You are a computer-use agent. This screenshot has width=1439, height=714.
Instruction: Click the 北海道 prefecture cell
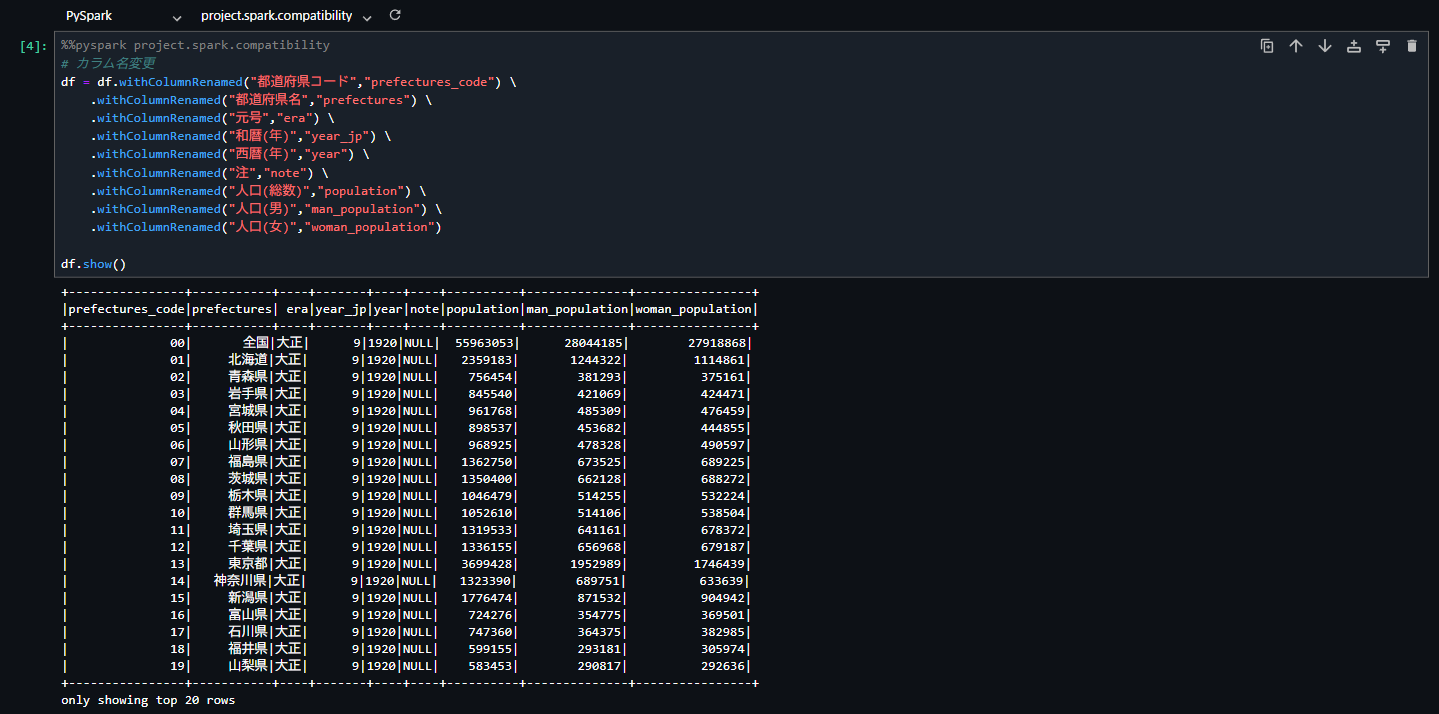248,360
